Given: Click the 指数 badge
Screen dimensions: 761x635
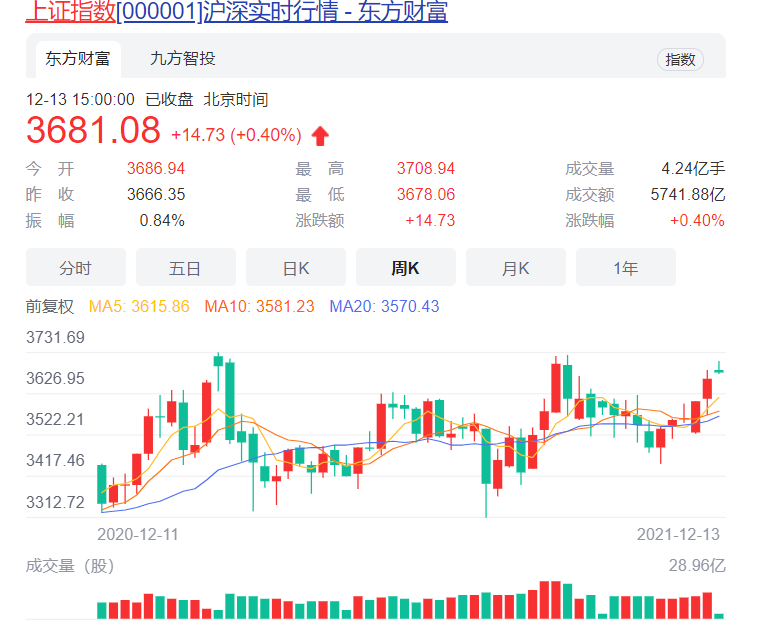Looking at the screenshot, I should pos(680,59).
